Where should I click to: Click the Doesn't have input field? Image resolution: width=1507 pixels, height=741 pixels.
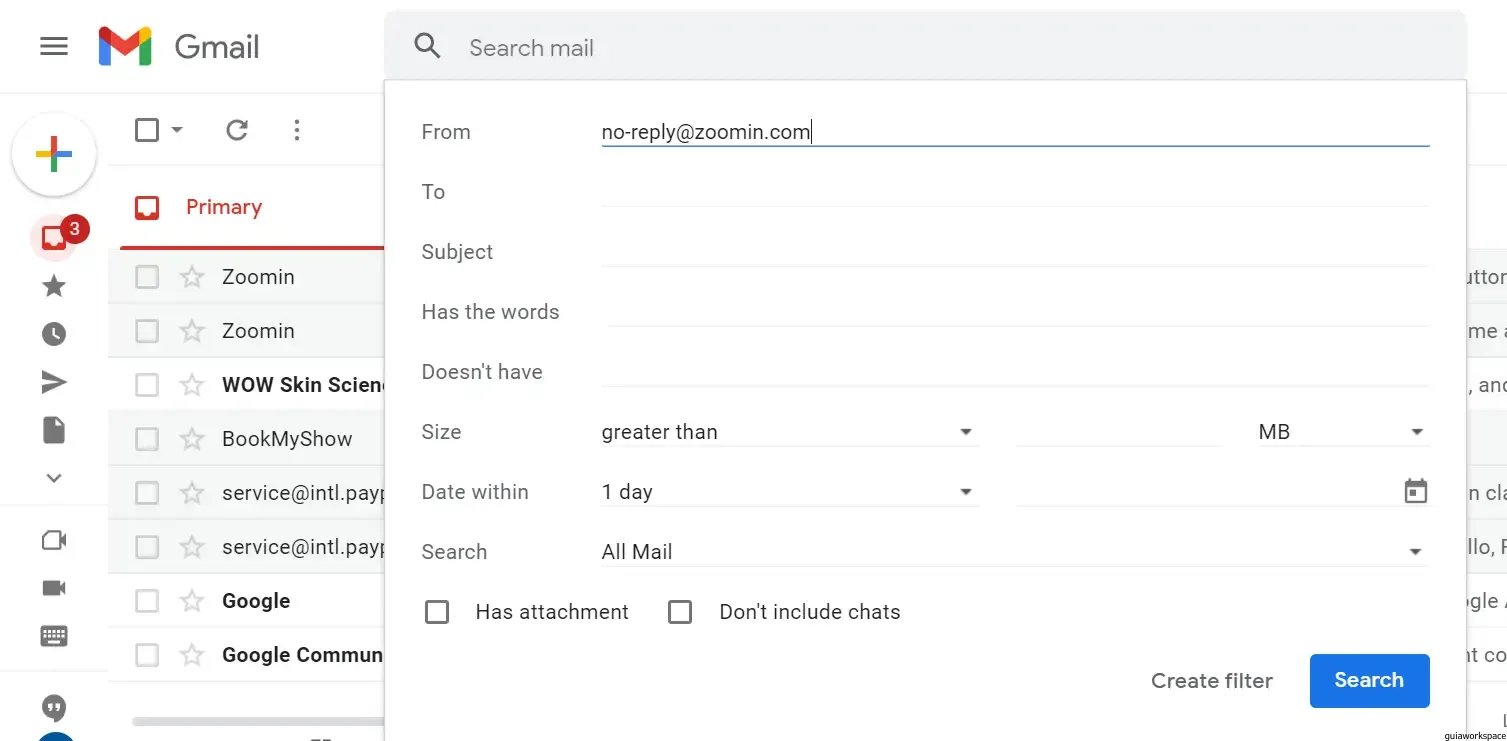pos(1015,372)
